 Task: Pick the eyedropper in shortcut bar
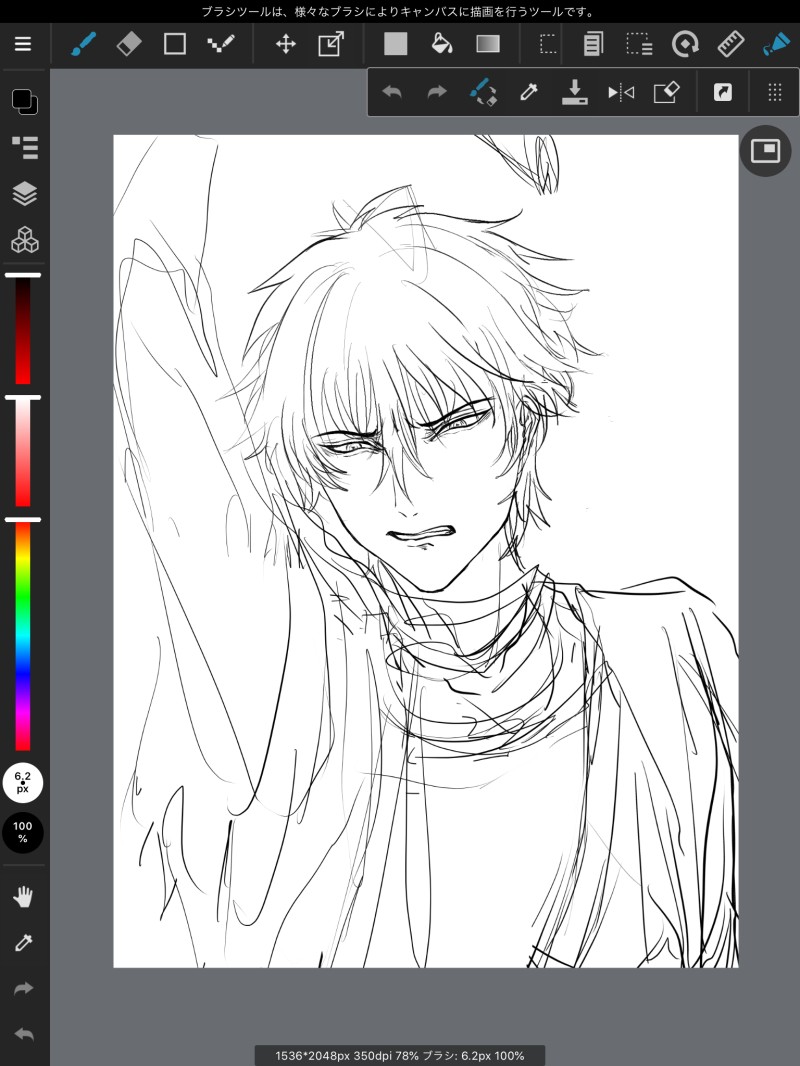[529, 92]
